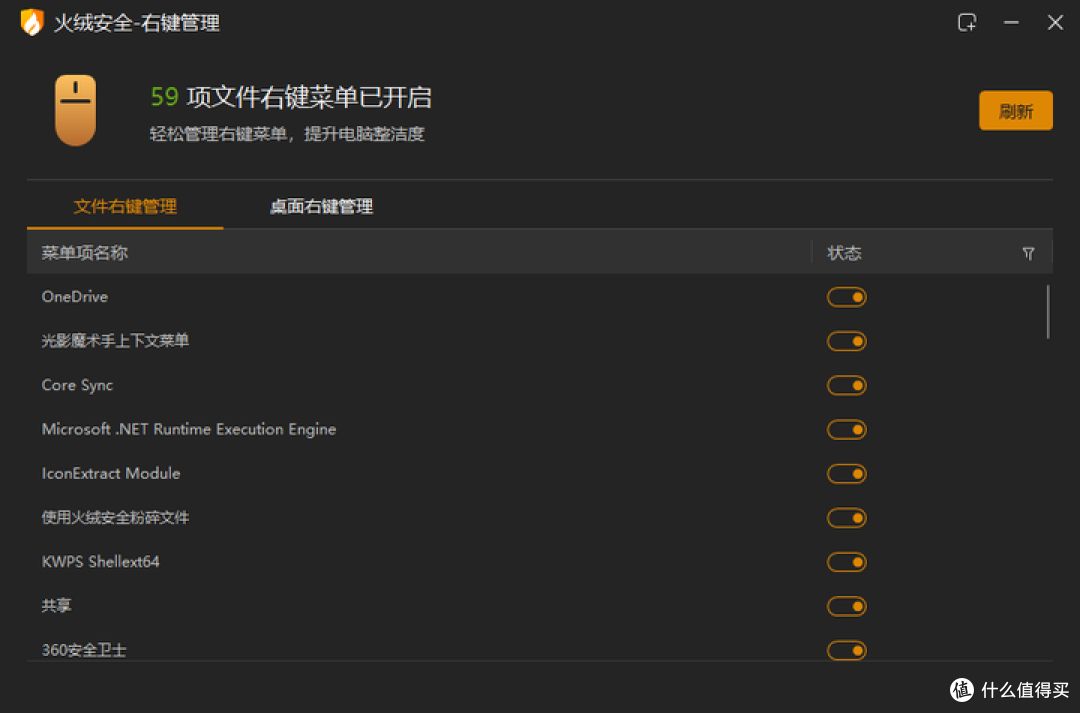Screen dimensions: 1080x713
Task: Select the 文件右键管理 tab
Action: click(125, 207)
